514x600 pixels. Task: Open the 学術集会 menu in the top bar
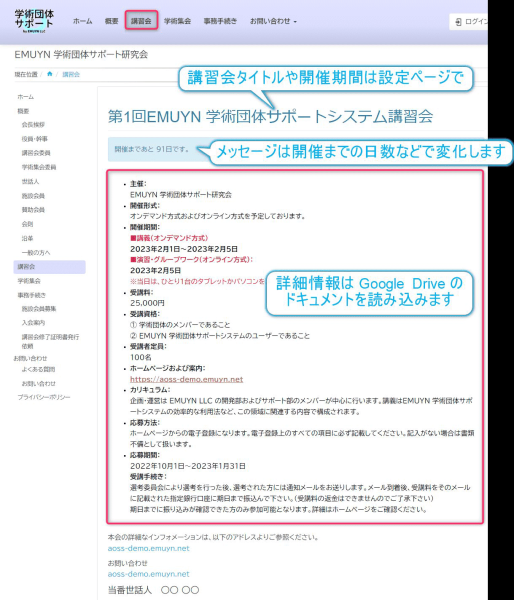coord(177,21)
